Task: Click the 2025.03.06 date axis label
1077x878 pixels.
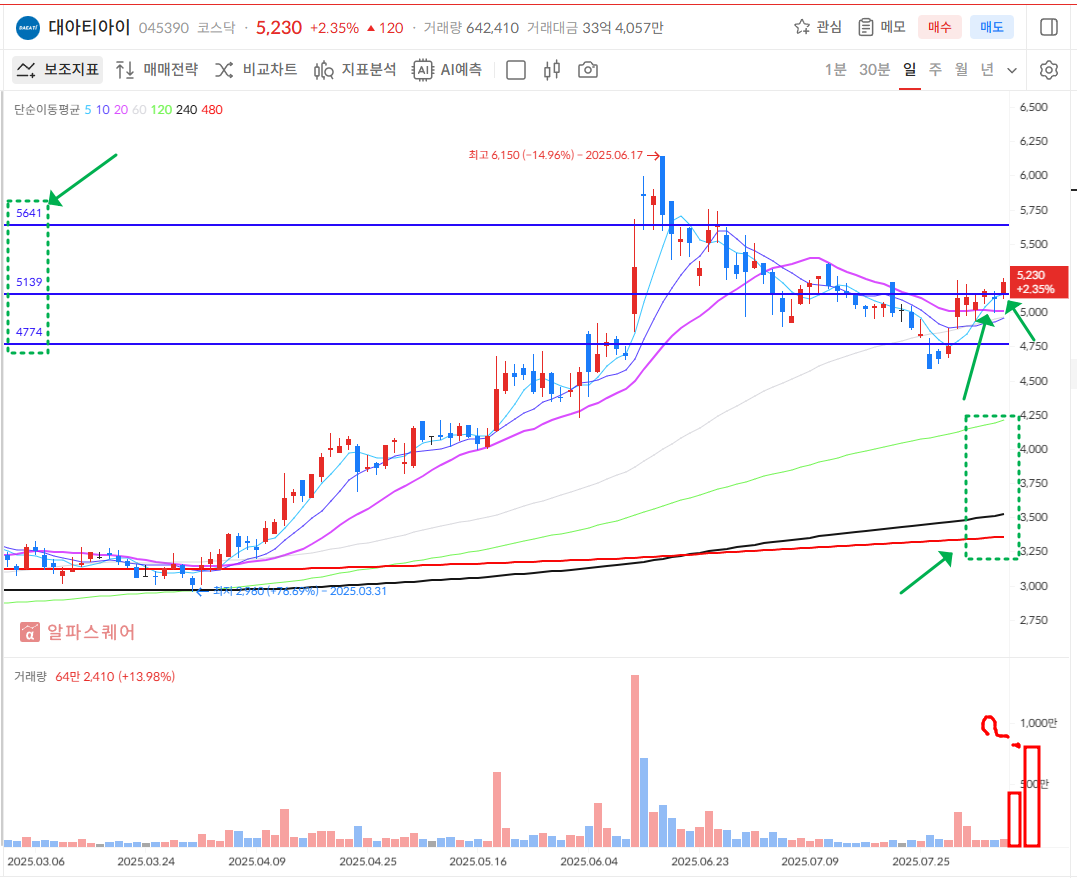Action: [x=36, y=862]
